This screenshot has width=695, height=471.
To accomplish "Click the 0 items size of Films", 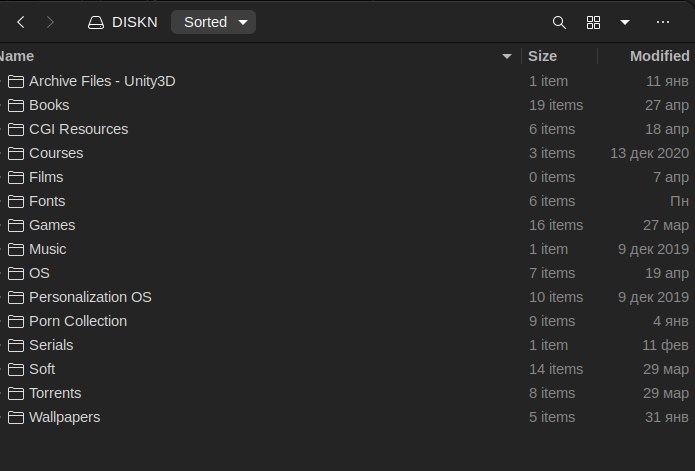I will 552,177.
